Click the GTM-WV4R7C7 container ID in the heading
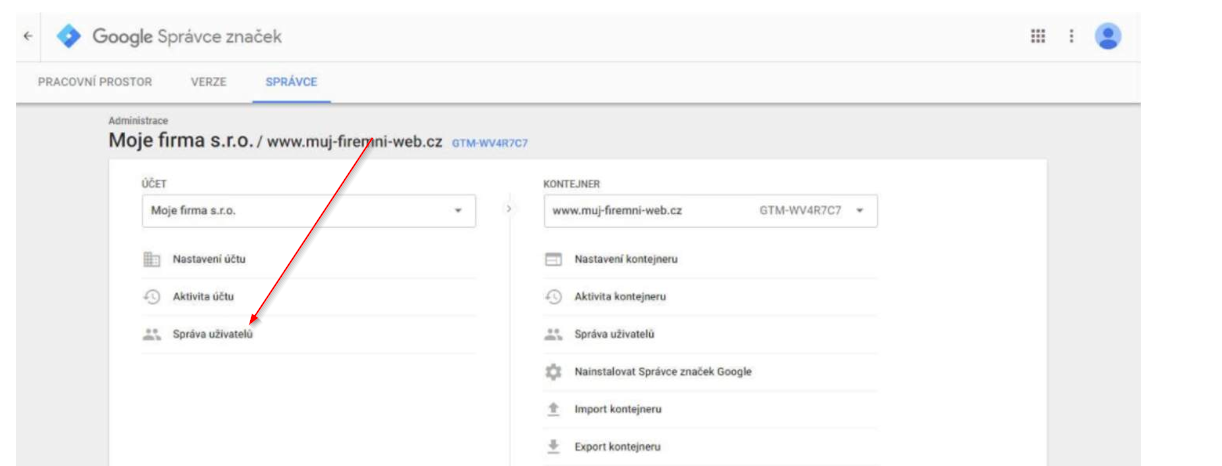The width and height of the screenshot is (1222, 466). pos(490,143)
